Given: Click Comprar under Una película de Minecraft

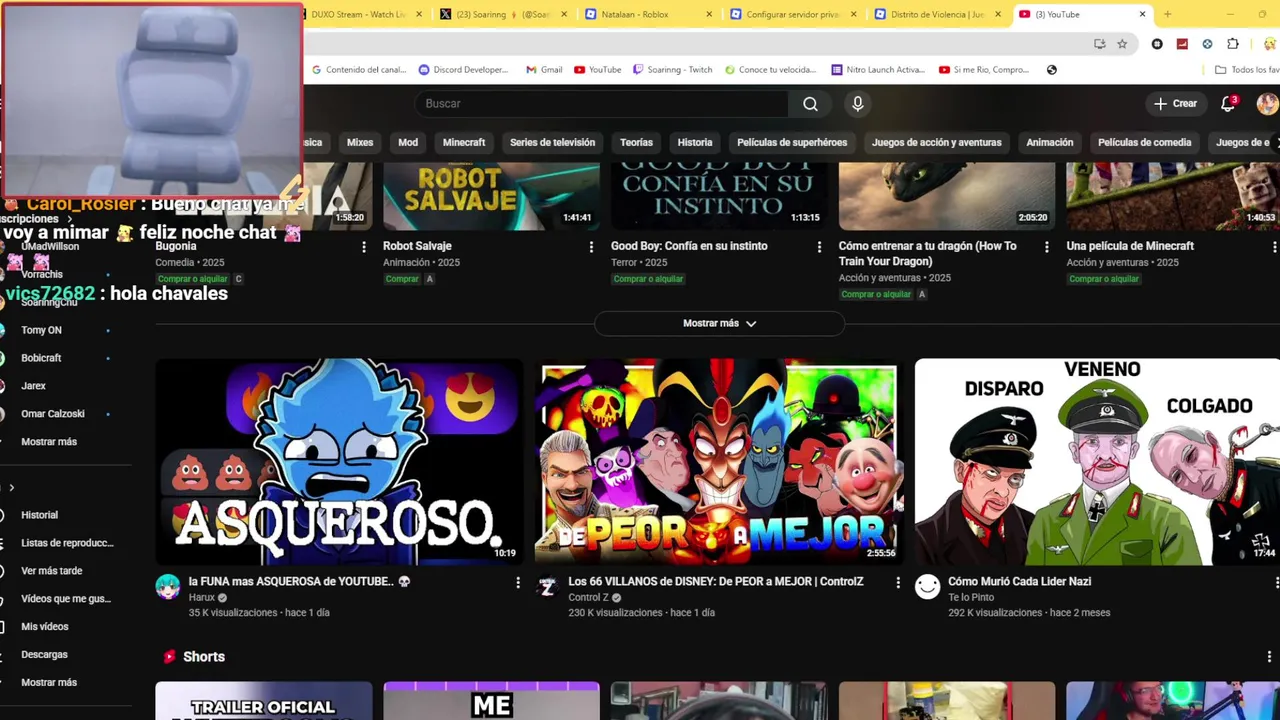Looking at the screenshot, I should pos(1104,279).
